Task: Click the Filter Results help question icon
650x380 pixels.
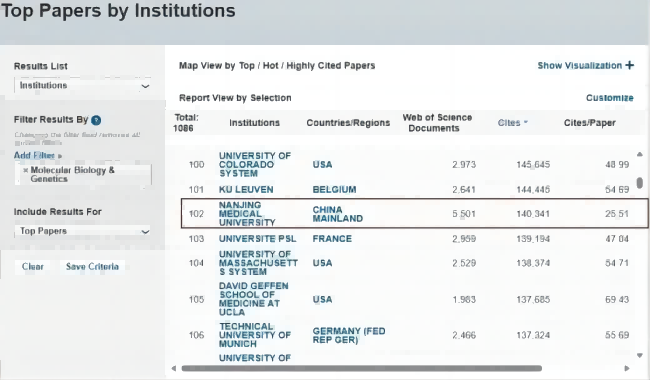Action: tap(96, 120)
